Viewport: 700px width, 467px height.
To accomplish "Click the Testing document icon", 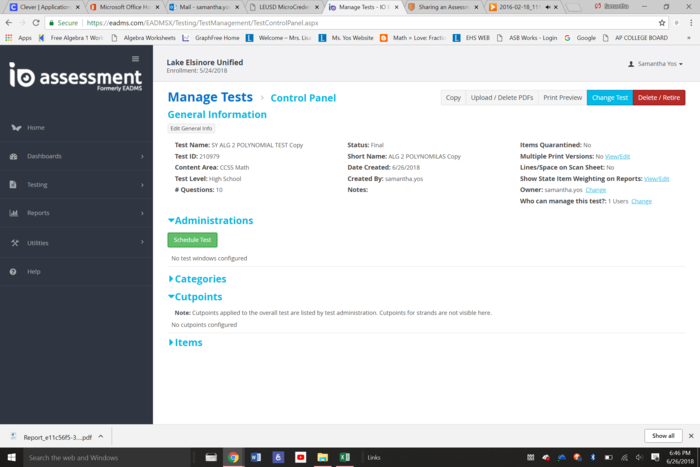I will click(15, 185).
